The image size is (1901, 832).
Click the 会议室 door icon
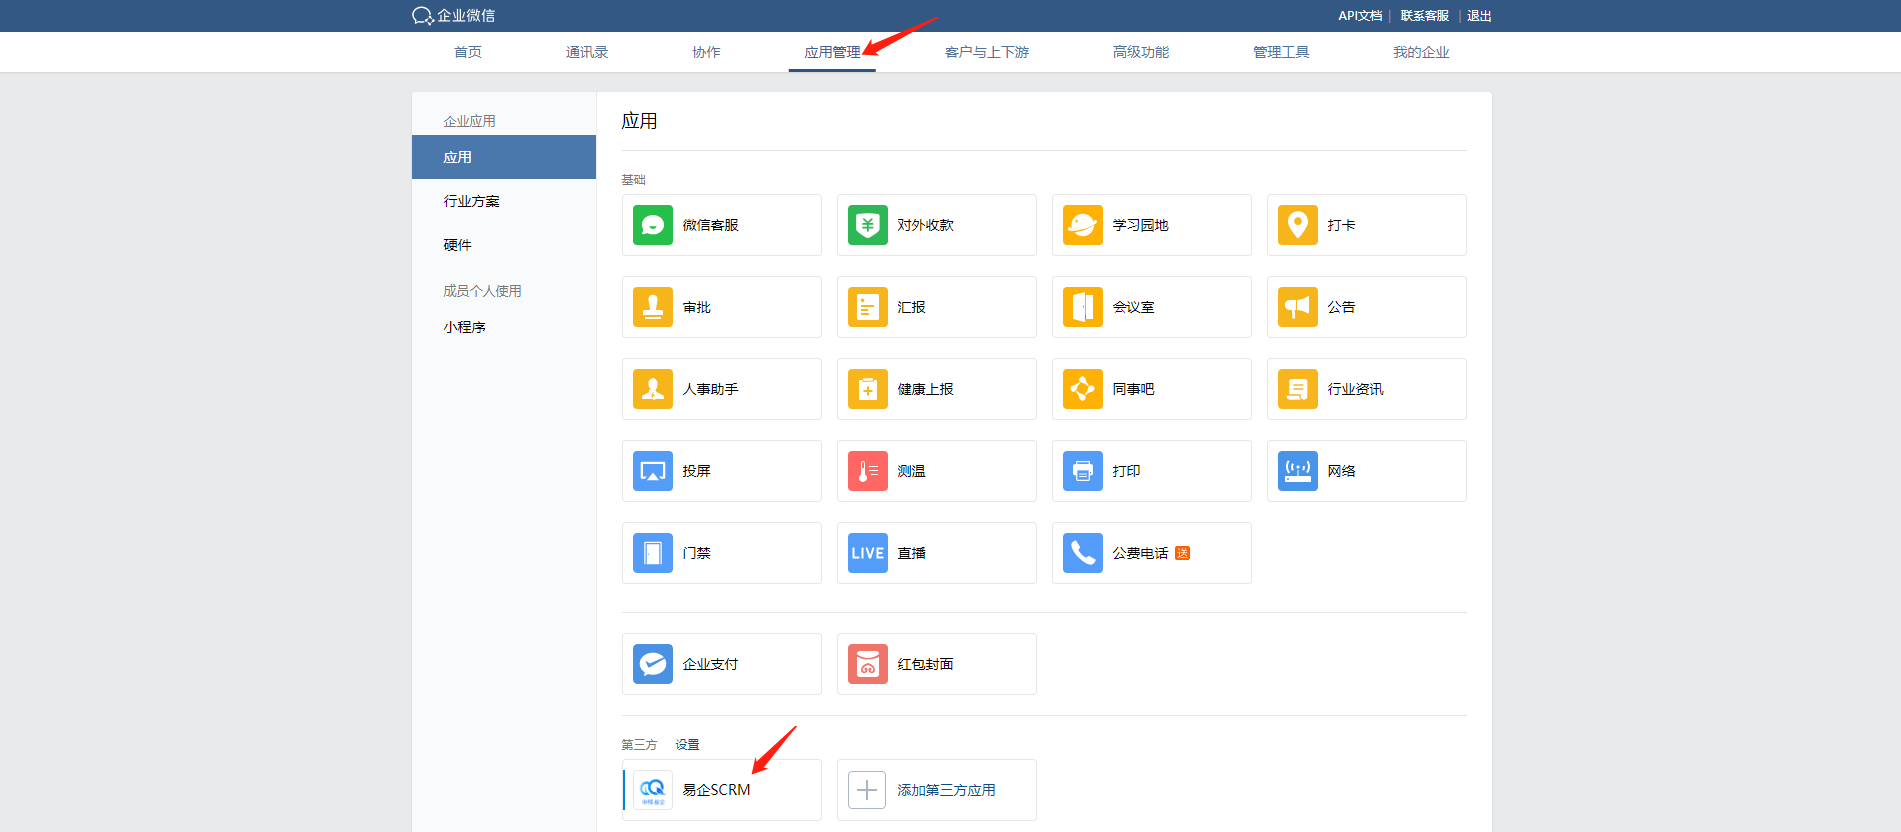[x=1083, y=307]
